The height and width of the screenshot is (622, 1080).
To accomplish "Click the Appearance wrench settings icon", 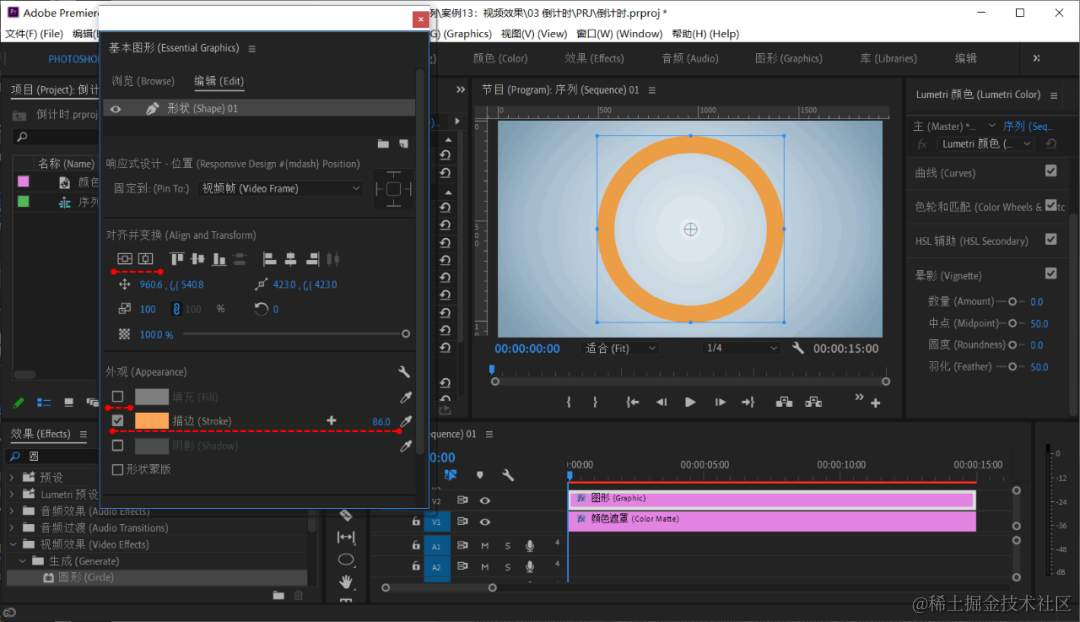I will pos(404,372).
